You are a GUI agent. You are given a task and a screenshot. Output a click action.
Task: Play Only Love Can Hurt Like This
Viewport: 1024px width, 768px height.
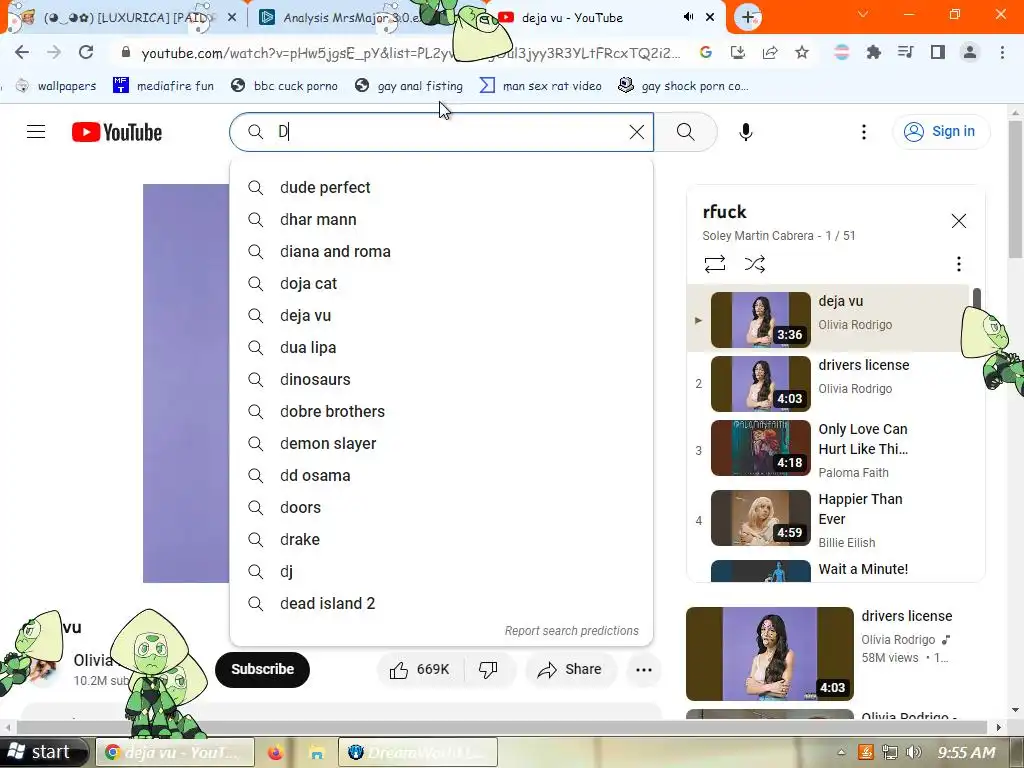pos(829,451)
